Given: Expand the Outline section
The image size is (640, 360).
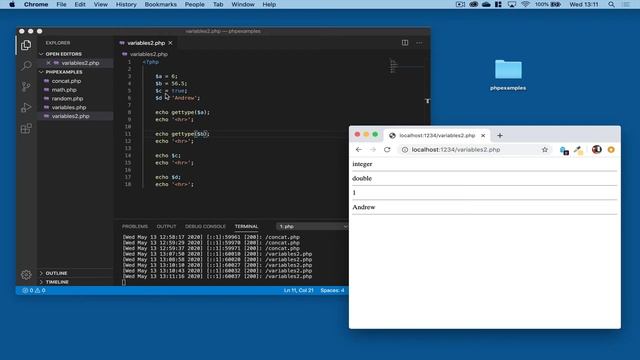Looking at the screenshot, I should point(56,273).
